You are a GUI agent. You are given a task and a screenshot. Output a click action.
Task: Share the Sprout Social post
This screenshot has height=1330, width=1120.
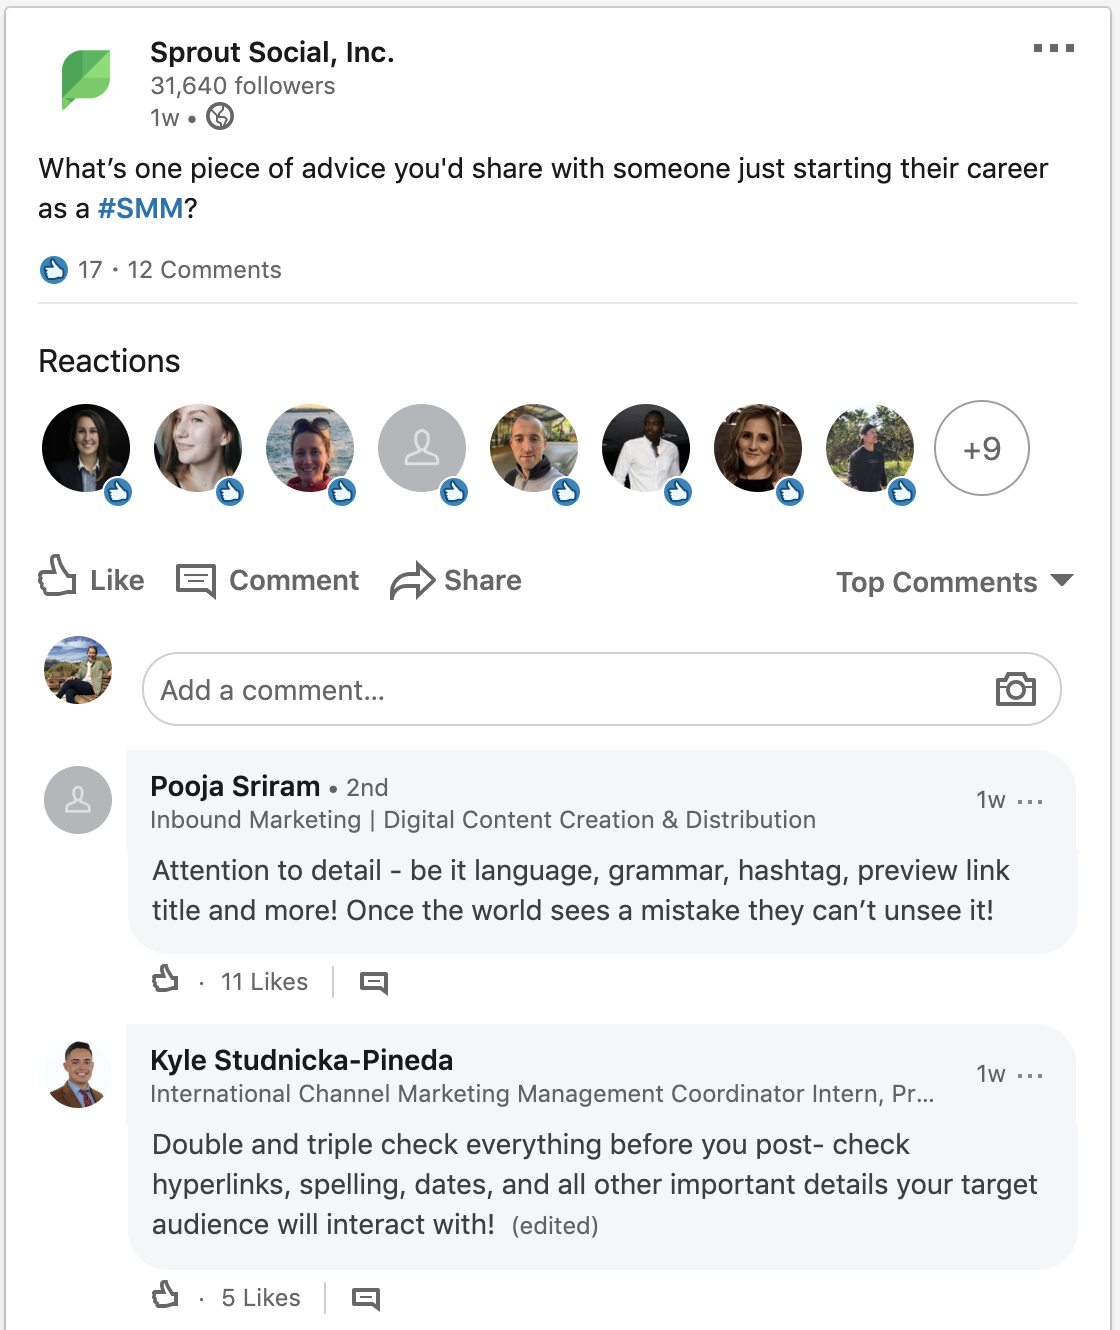456,581
